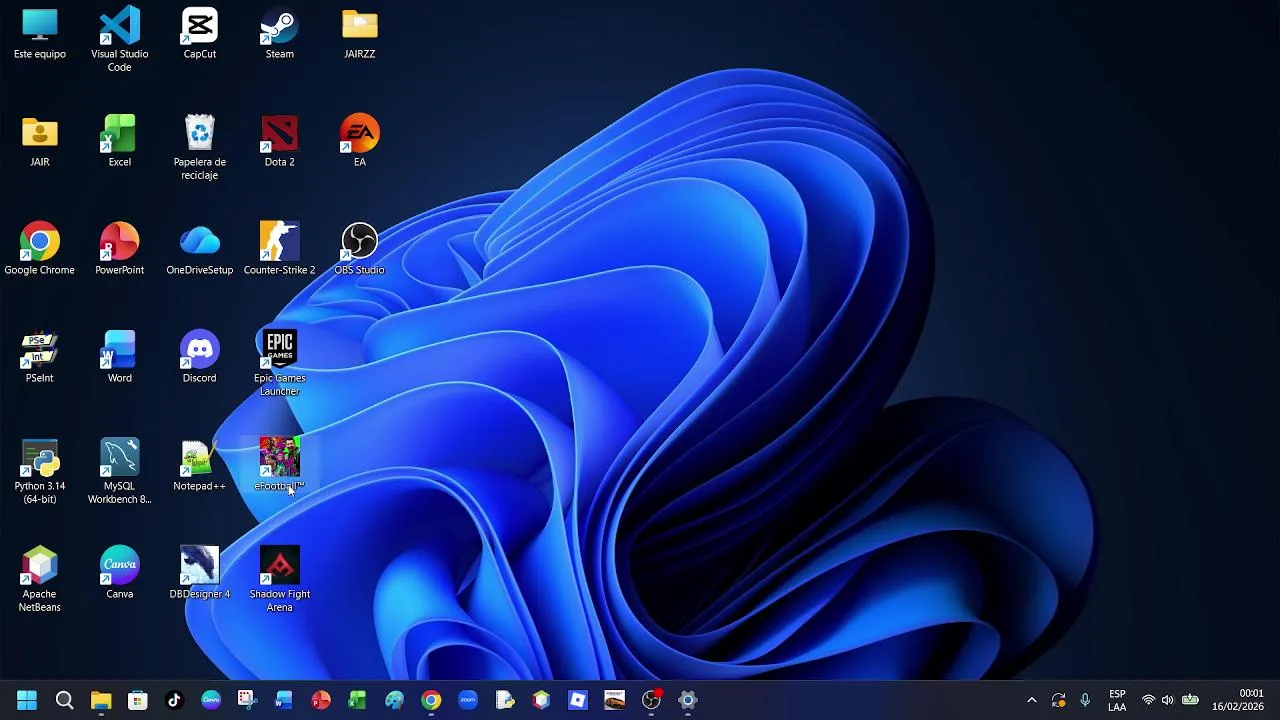Open taskbar Search magnifier

(x=64, y=700)
